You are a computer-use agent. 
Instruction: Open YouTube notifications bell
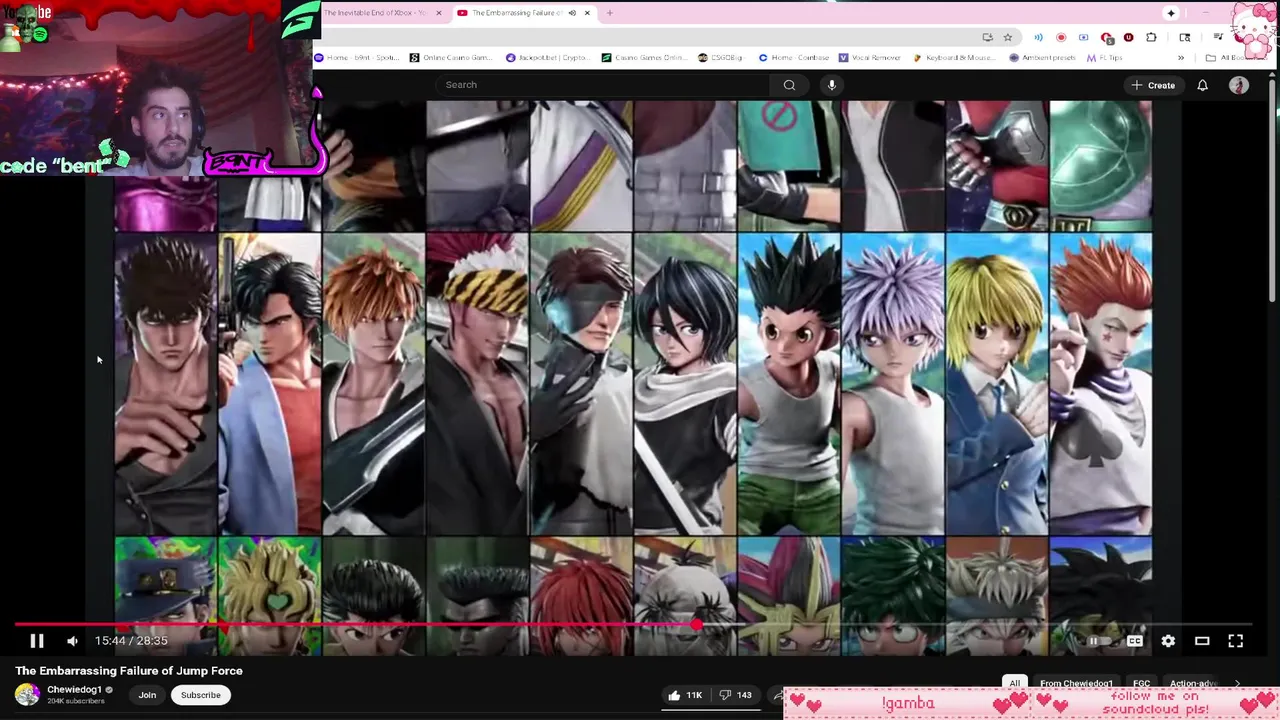[1202, 85]
